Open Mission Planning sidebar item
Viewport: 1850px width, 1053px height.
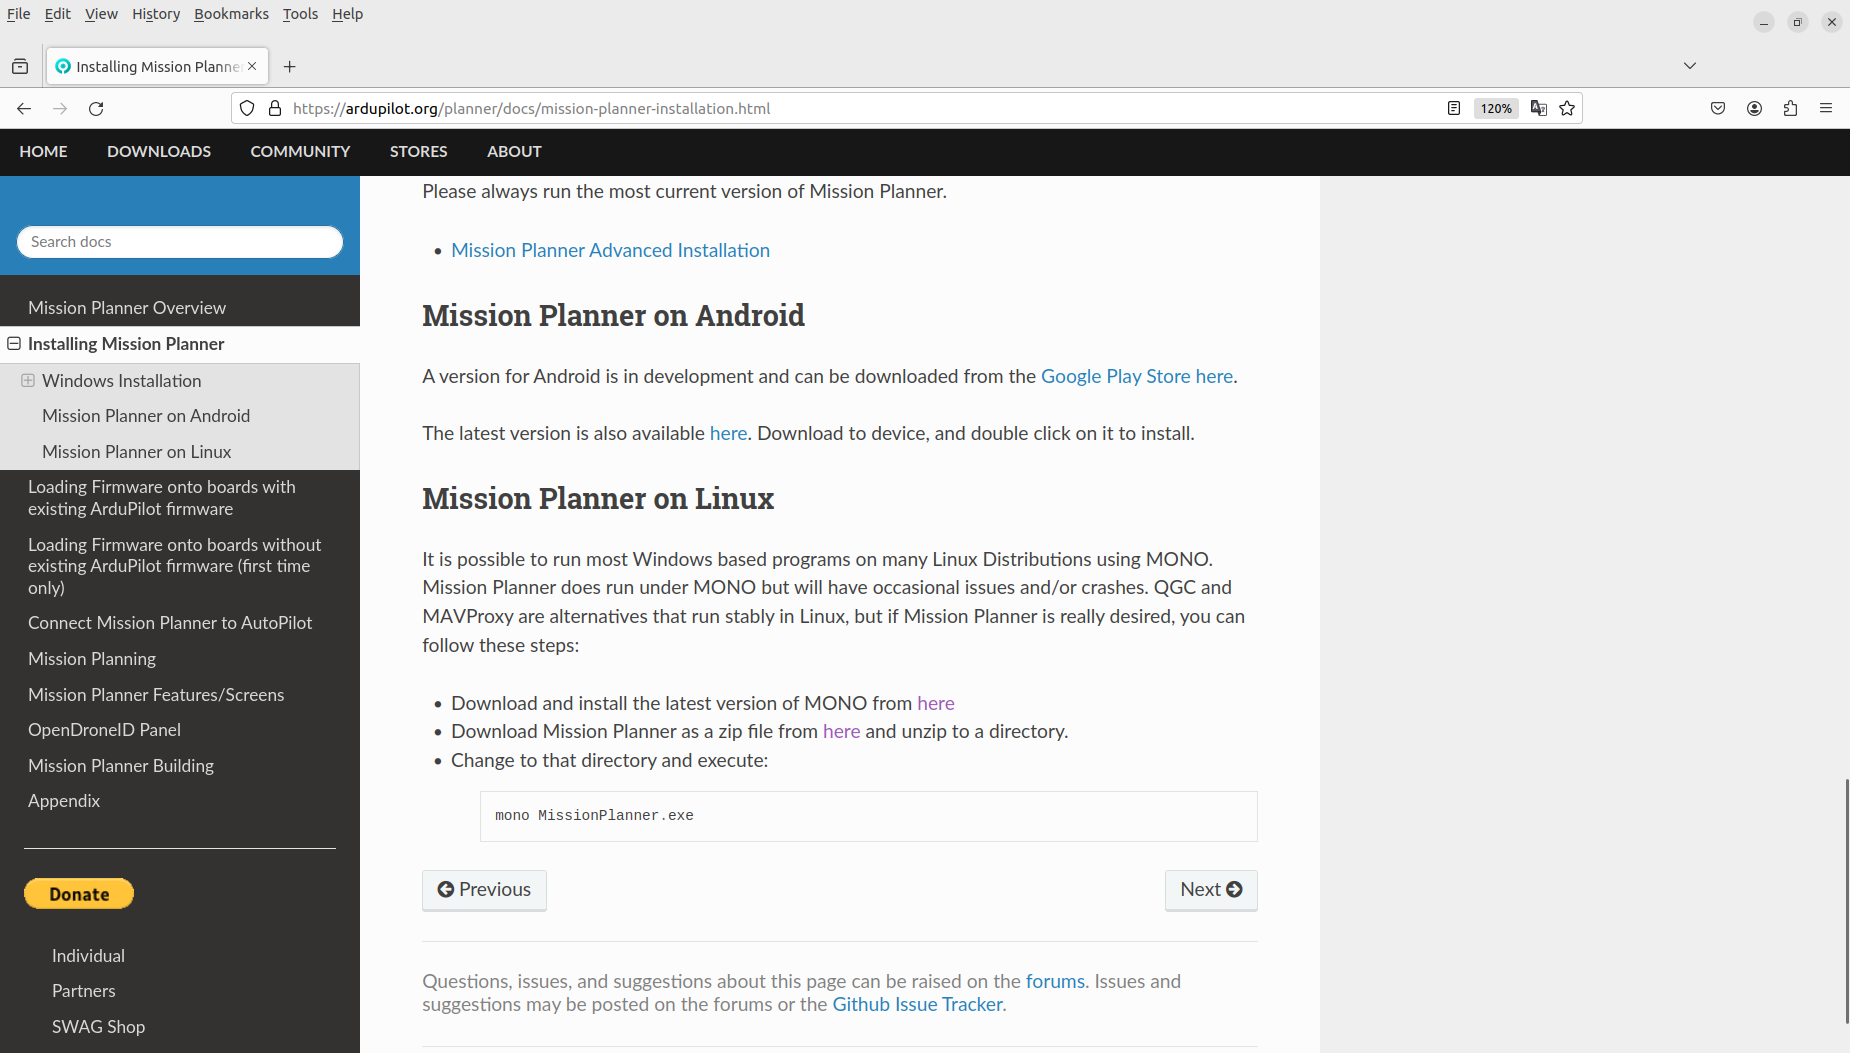point(92,659)
